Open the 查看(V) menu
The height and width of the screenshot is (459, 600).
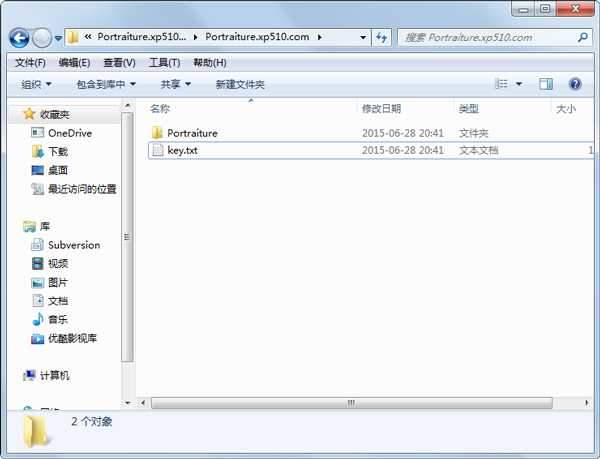119,62
